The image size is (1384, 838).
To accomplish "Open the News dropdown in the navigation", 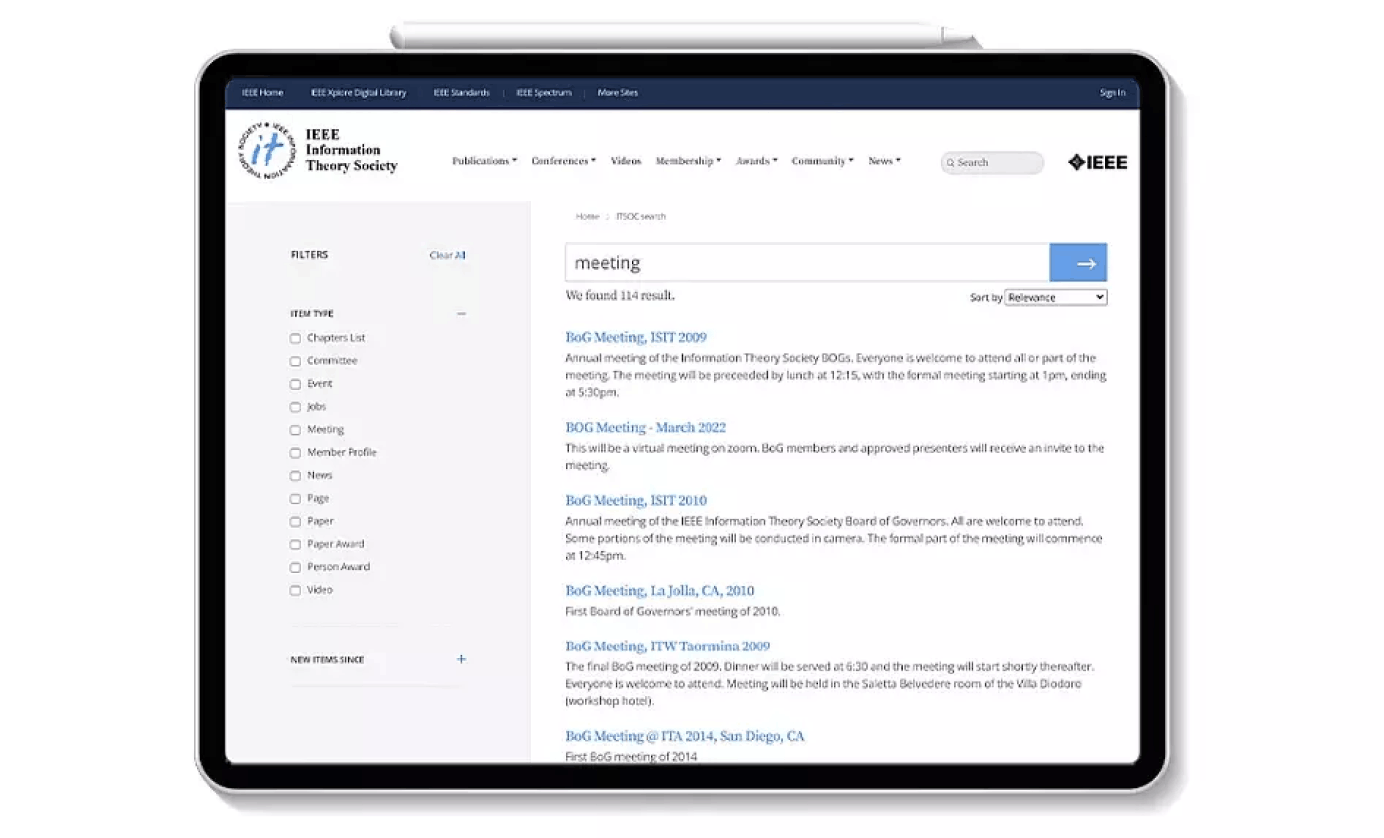I will [884, 161].
